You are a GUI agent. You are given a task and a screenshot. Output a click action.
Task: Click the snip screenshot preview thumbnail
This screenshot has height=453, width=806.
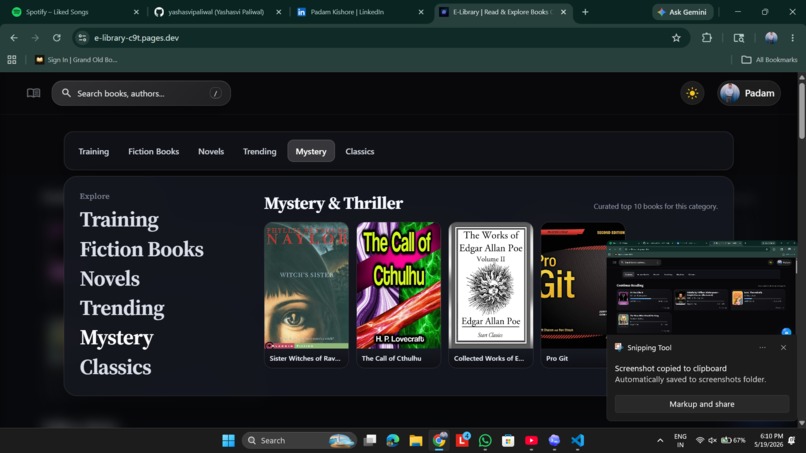click(702, 288)
